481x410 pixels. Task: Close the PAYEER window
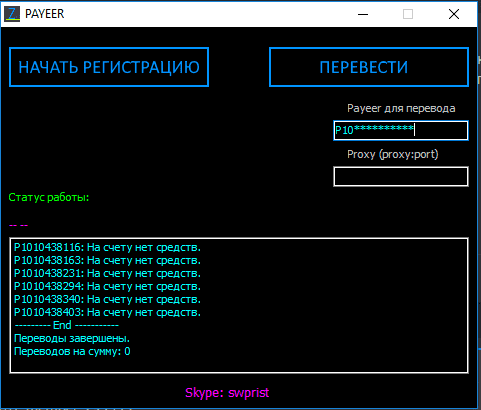click(x=454, y=14)
